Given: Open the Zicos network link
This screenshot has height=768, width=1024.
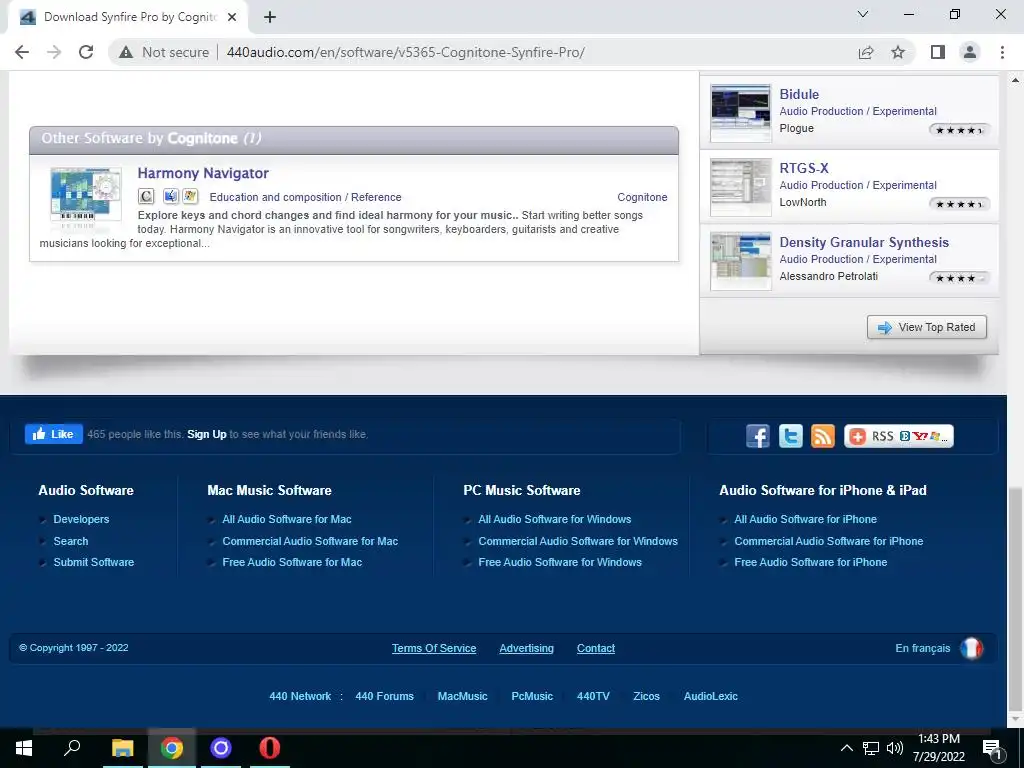Looking at the screenshot, I should click(646, 696).
